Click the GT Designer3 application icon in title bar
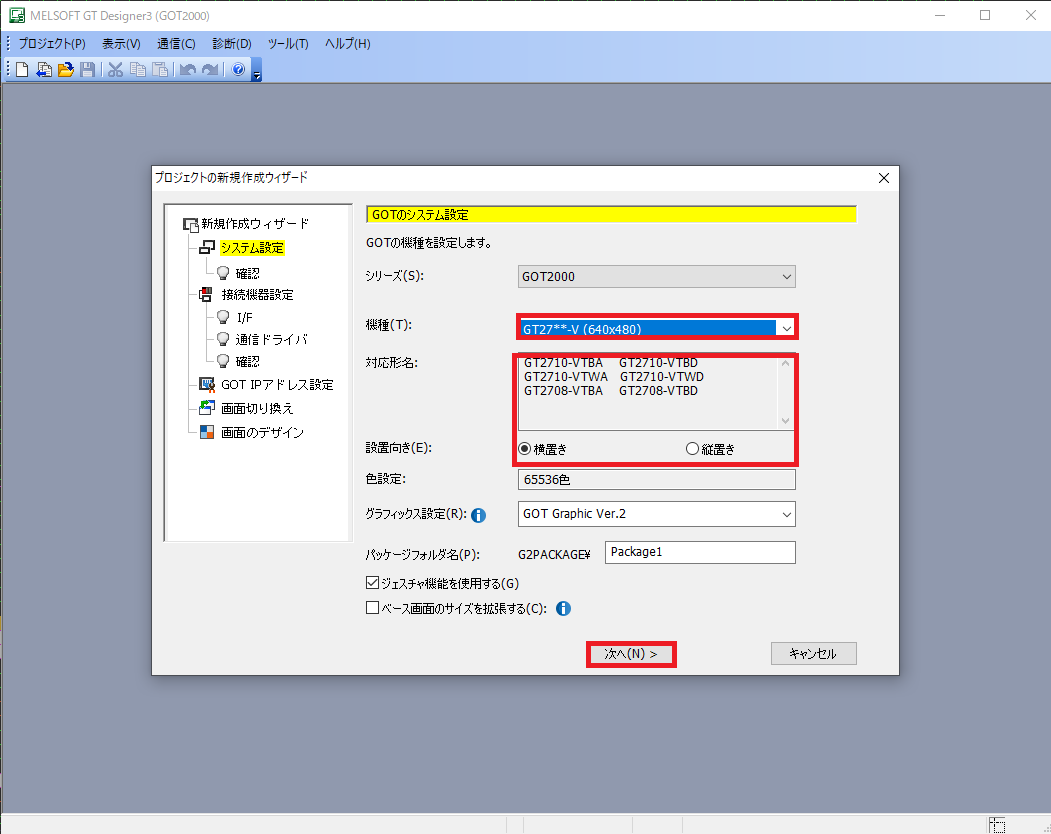This screenshot has height=834, width=1051. [x=16, y=15]
